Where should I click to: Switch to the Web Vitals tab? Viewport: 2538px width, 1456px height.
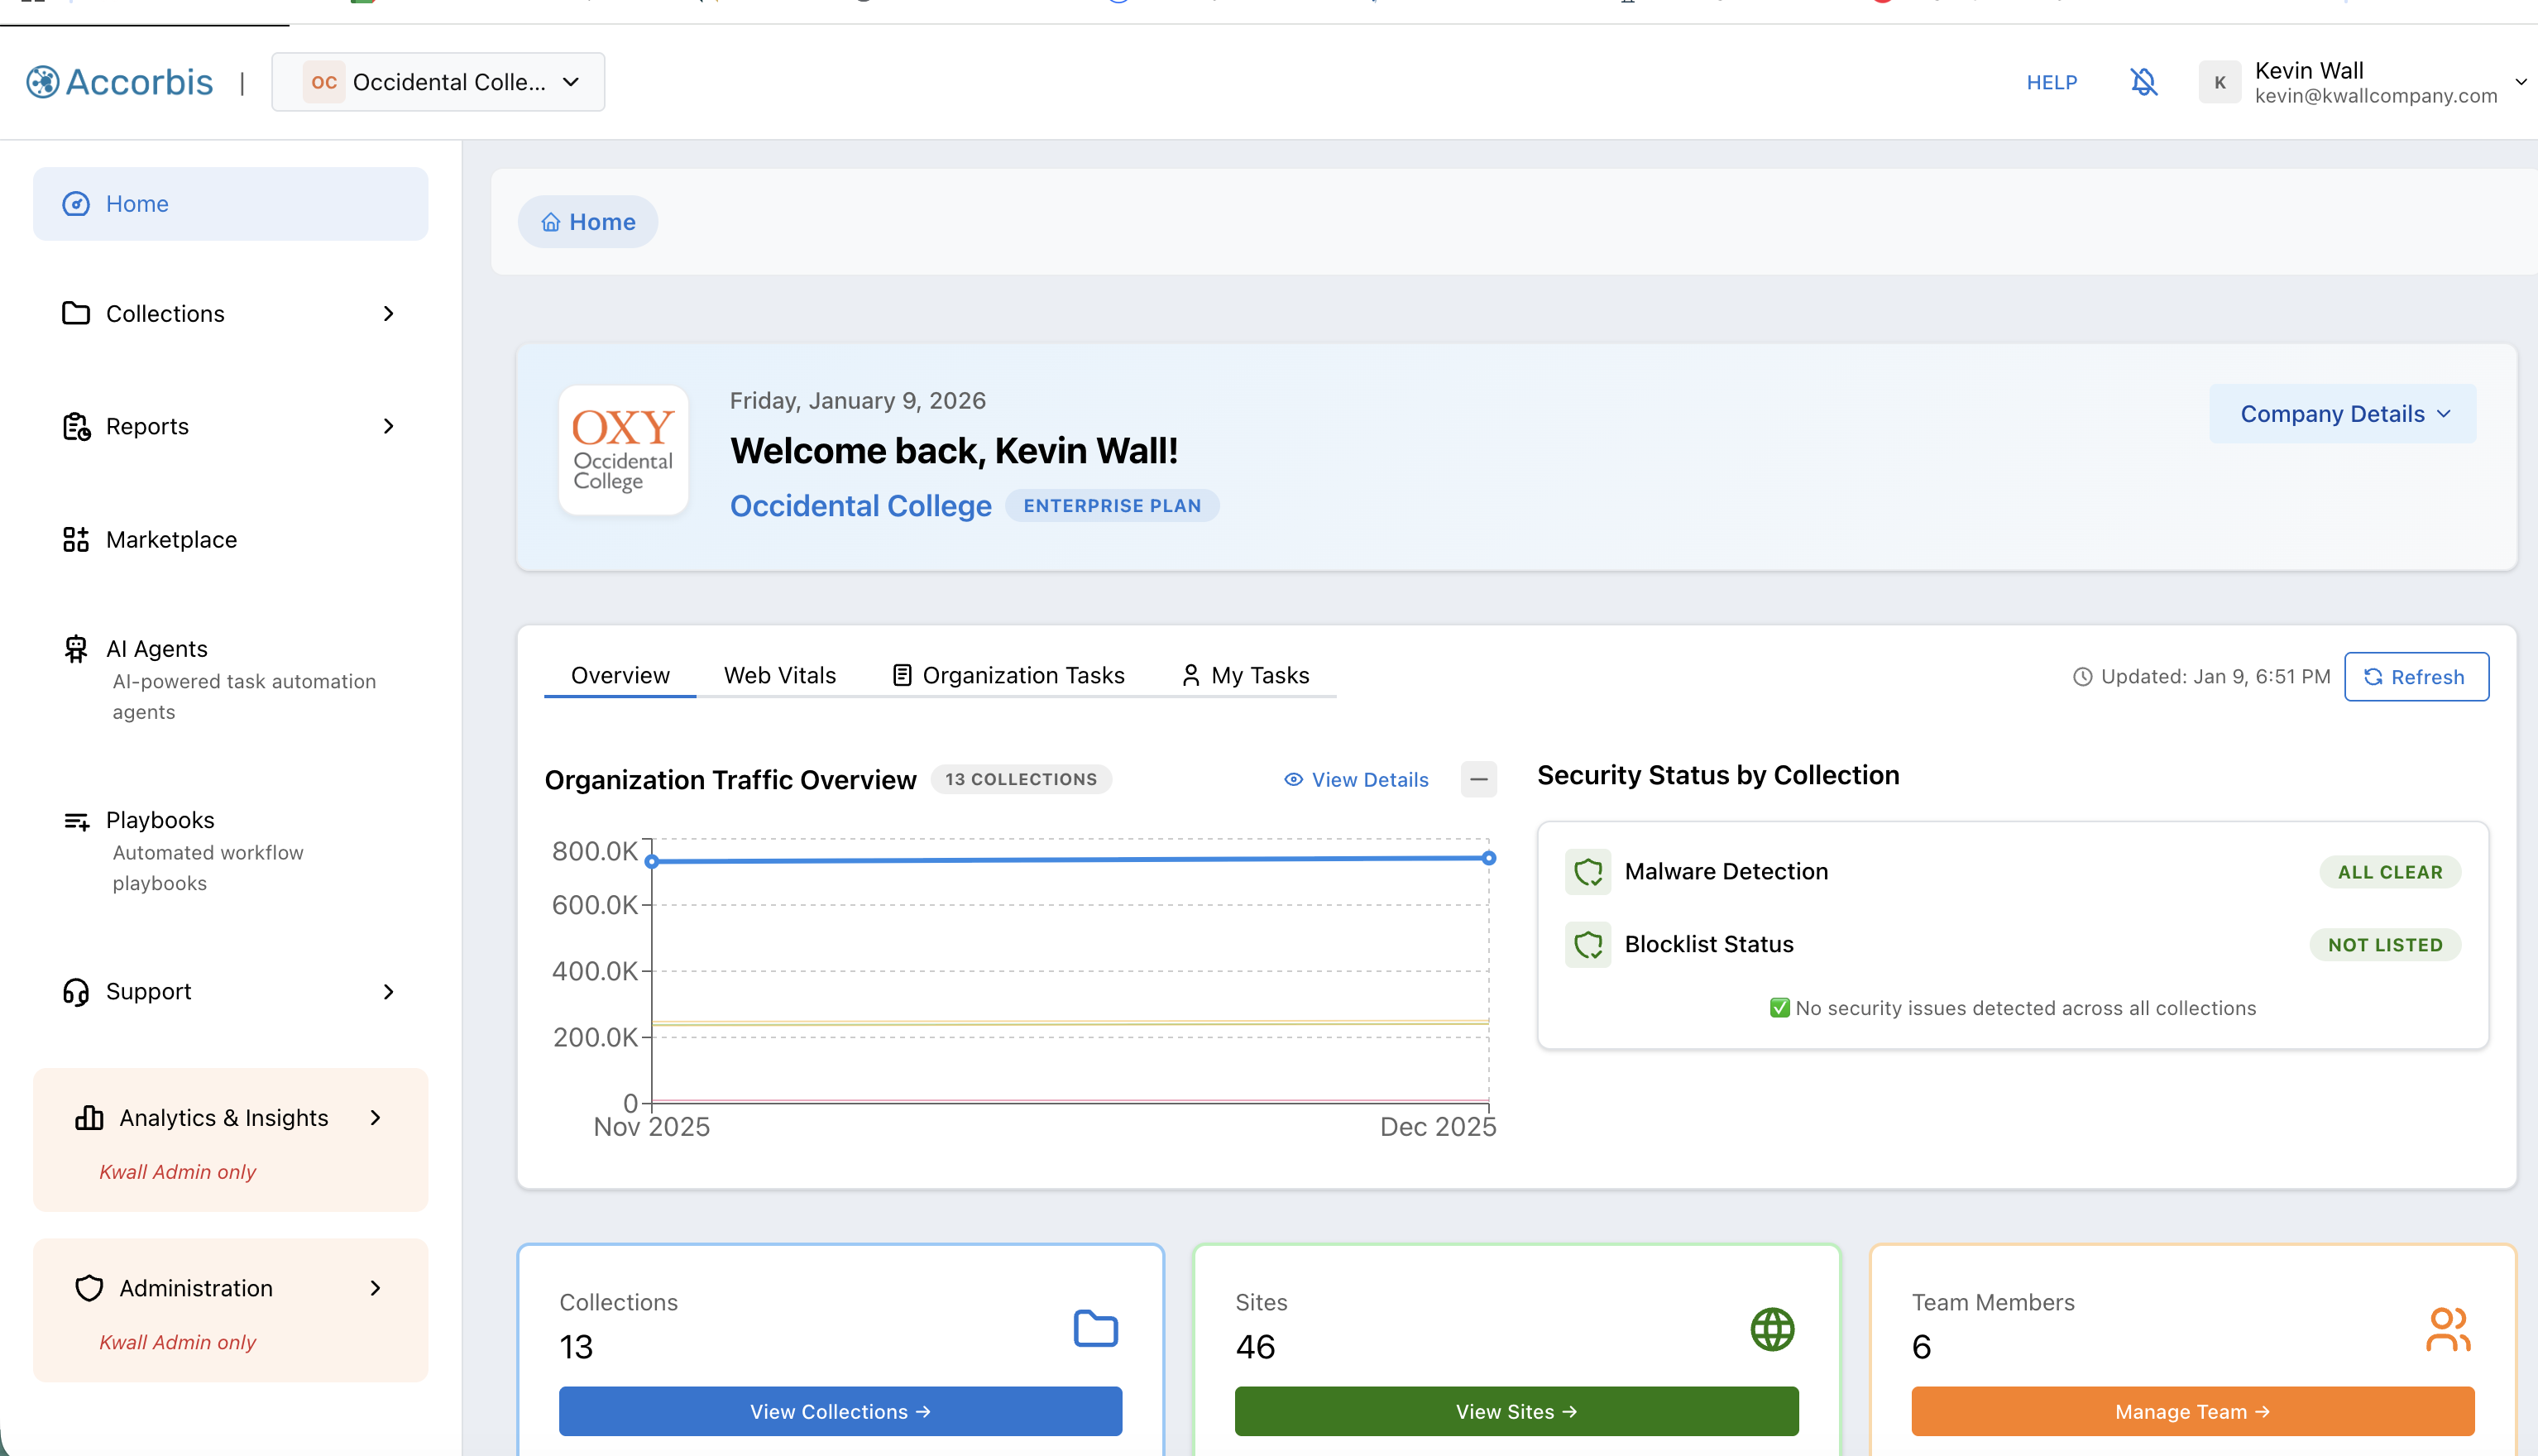coord(780,675)
